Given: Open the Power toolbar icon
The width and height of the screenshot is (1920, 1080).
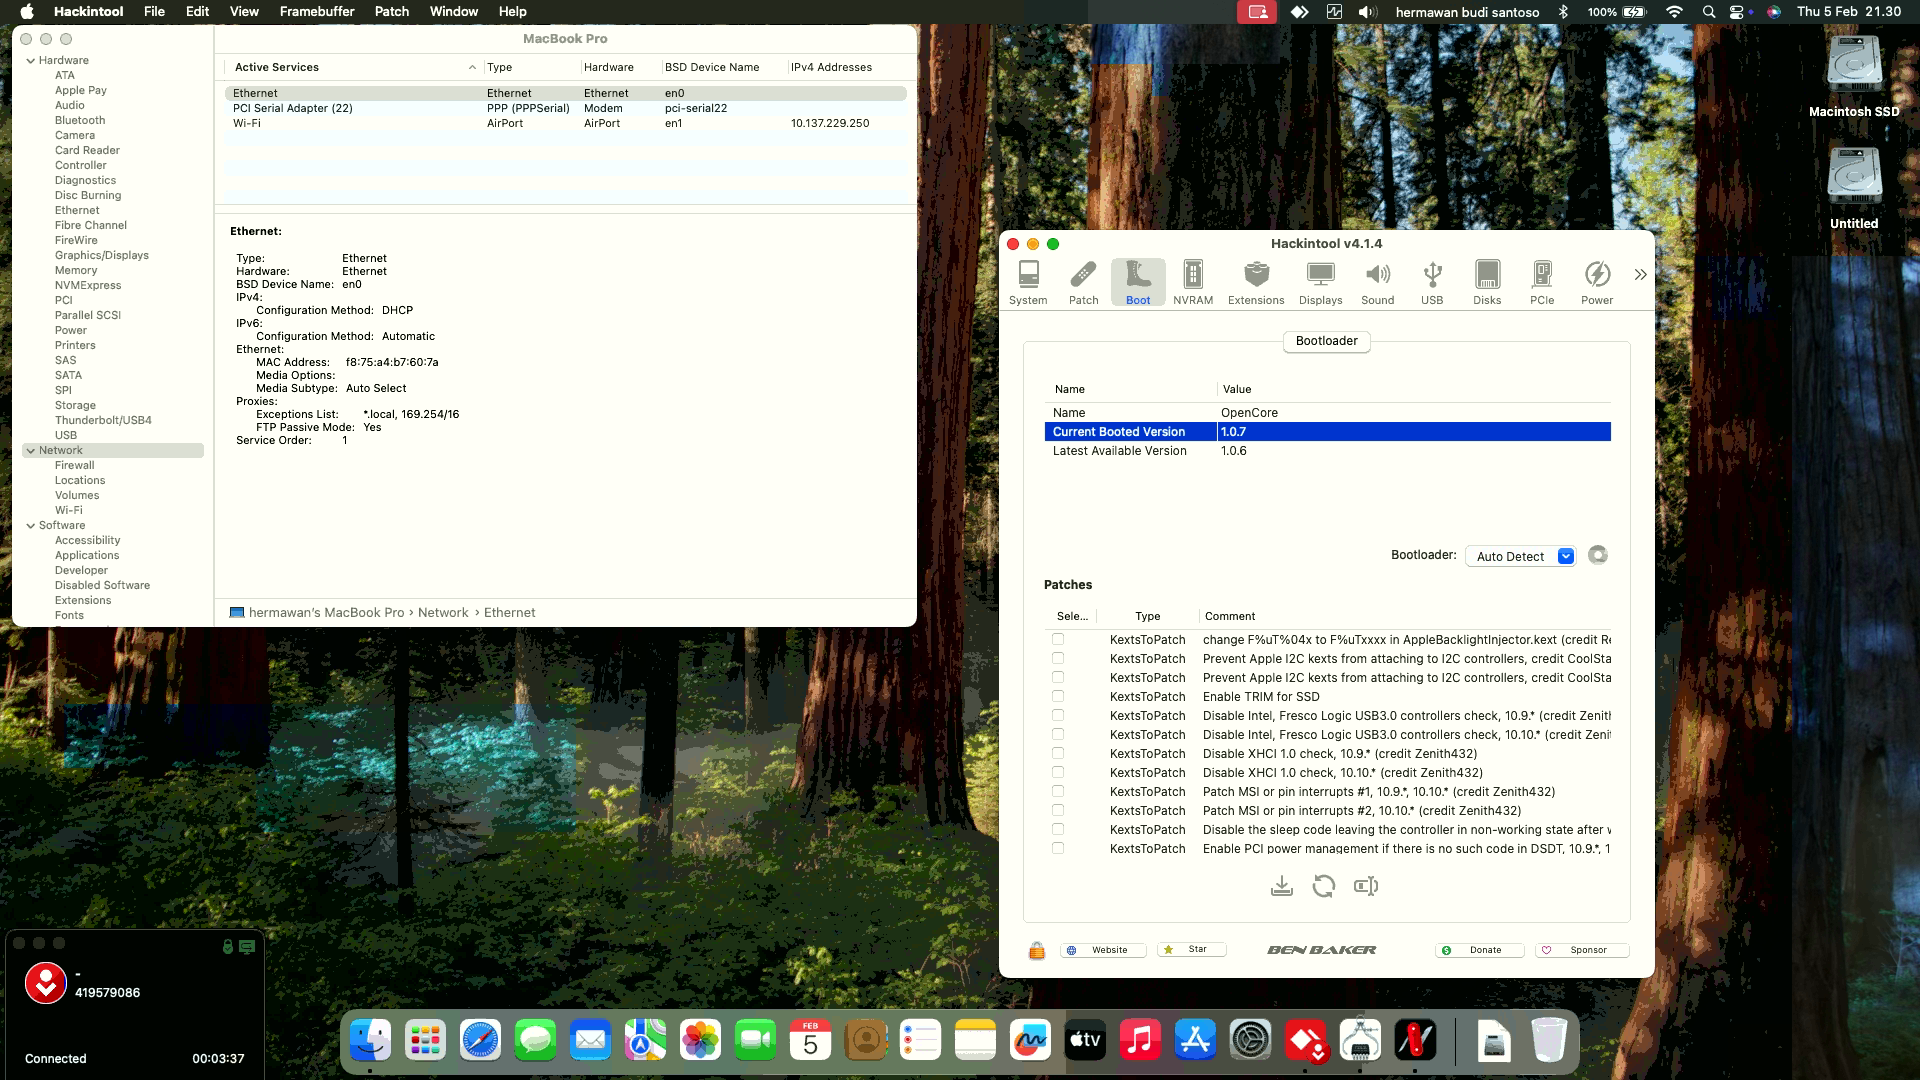Looking at the screenshot, I should click(x=1597, y=283).
